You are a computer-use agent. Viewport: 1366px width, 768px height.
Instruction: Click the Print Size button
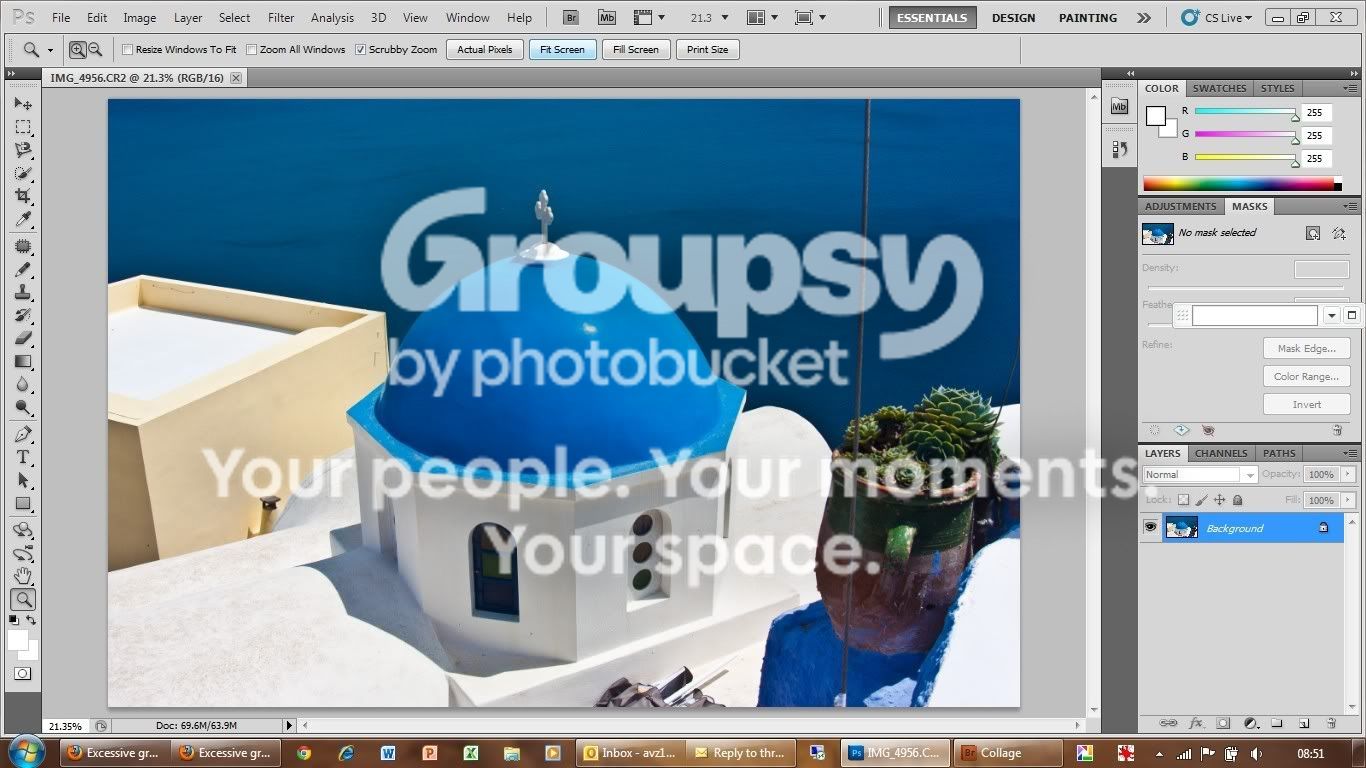708,49
